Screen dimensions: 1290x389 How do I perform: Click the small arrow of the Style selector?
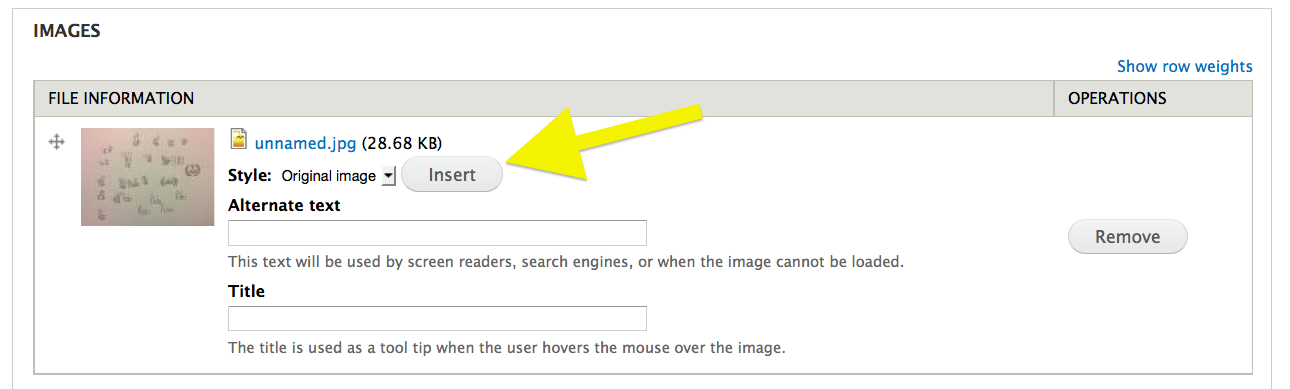click(x=389, y=176)
